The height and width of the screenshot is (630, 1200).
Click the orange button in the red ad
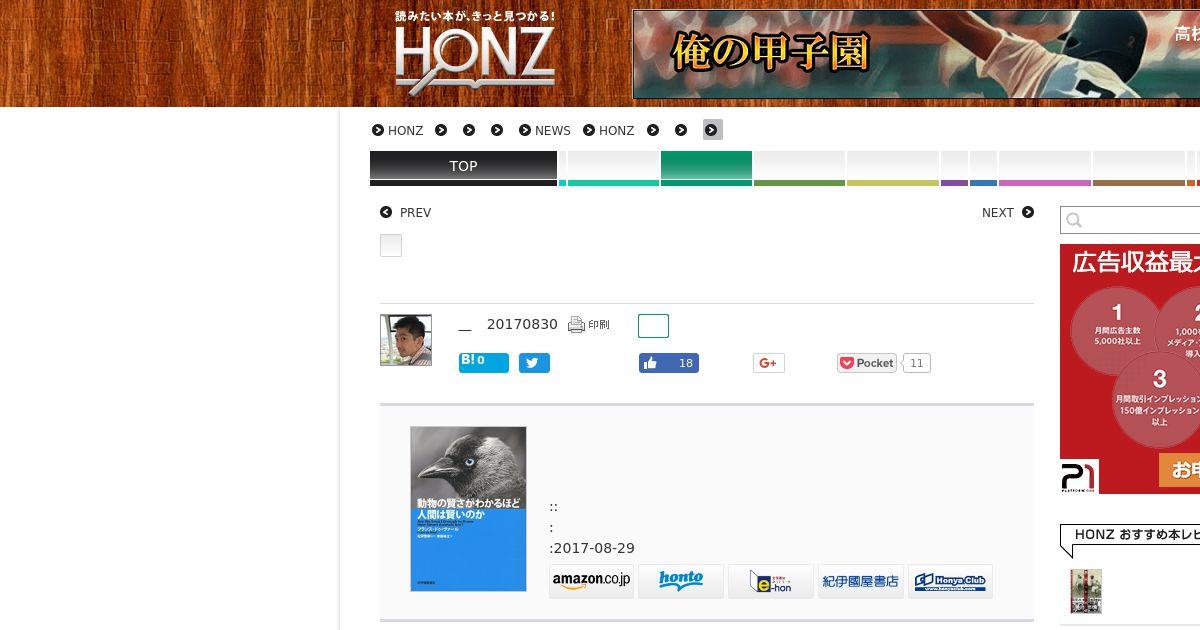[1179, 470]
